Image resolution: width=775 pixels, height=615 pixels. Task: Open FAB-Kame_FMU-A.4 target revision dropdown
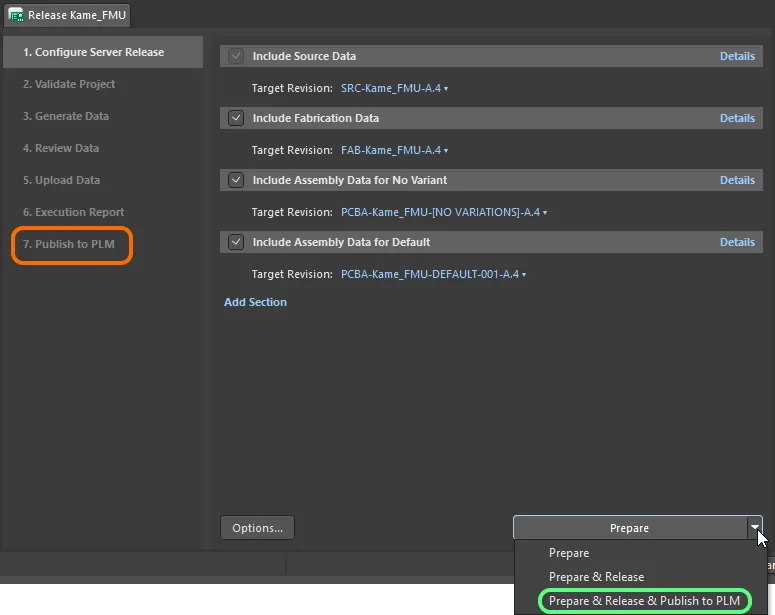[x=394, y=150]
